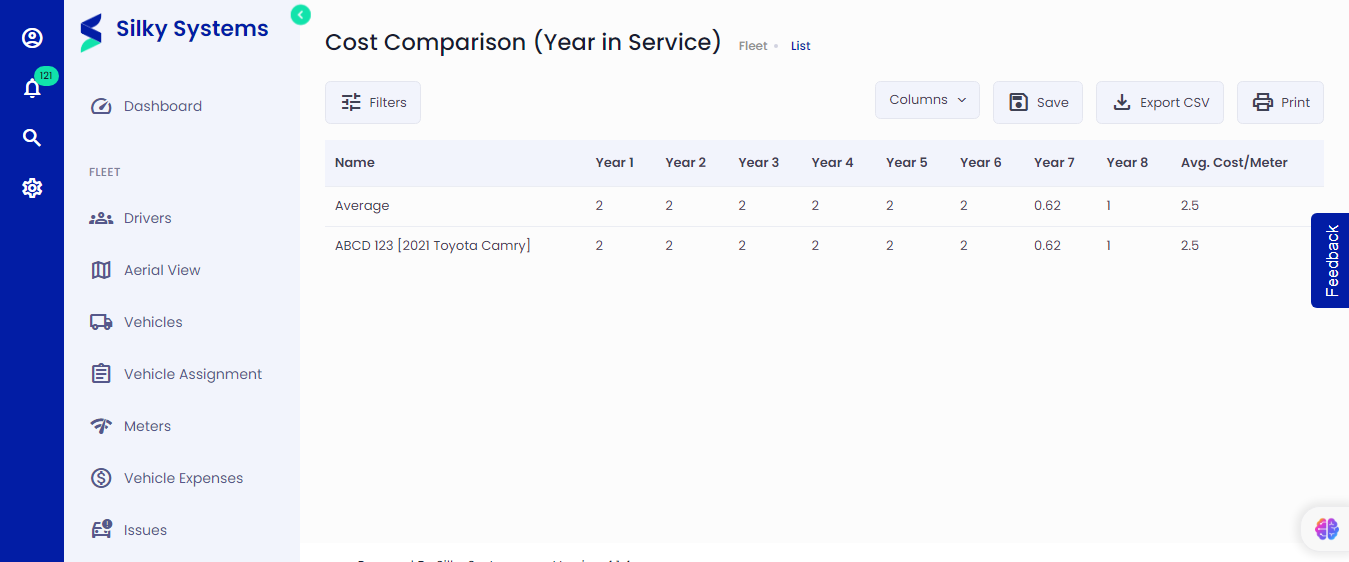The width and height of the screenshot is (1349, 562).
Task: Click the Silky Systems logo
Action: pyautogui.click(x=174, y=31)
